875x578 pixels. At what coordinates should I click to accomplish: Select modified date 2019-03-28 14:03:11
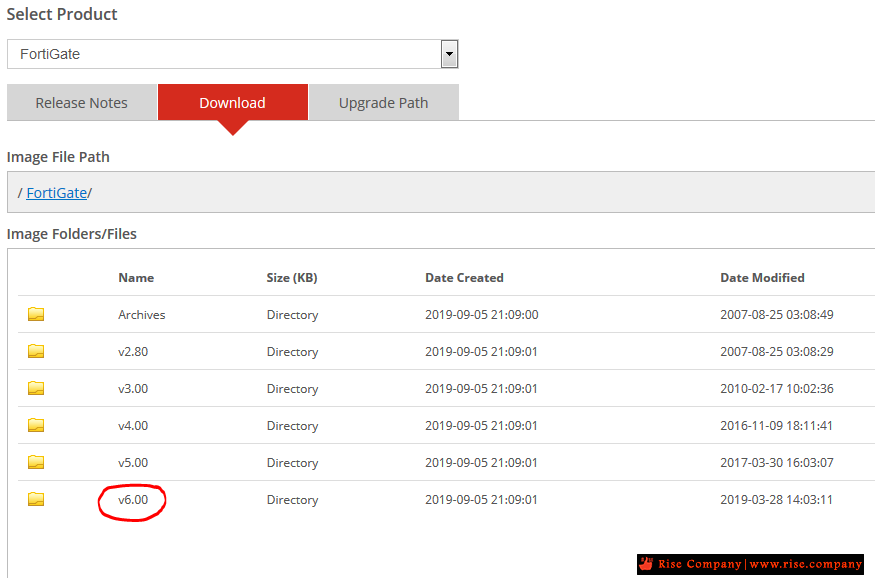pyautogui.click(x=776, y=499)
